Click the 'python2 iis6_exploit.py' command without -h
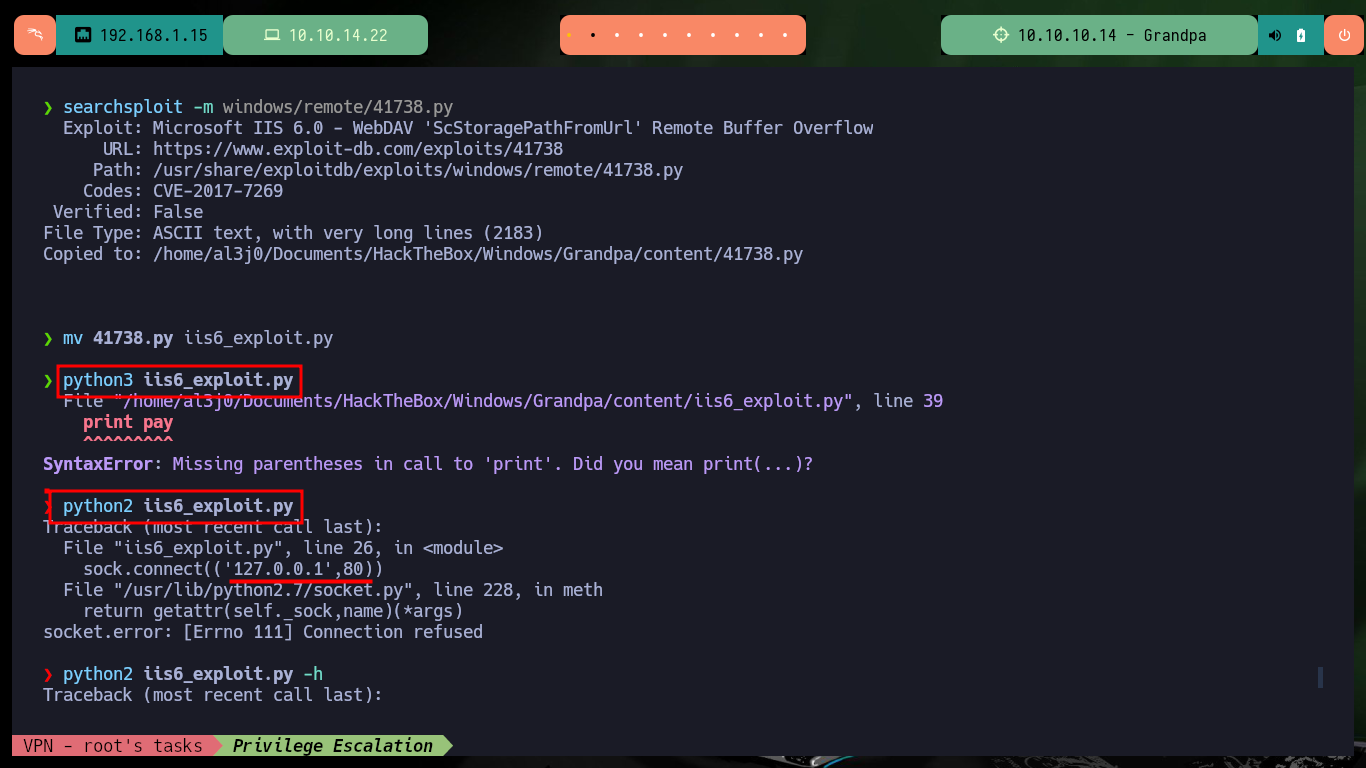 click(x=178, y=506)
